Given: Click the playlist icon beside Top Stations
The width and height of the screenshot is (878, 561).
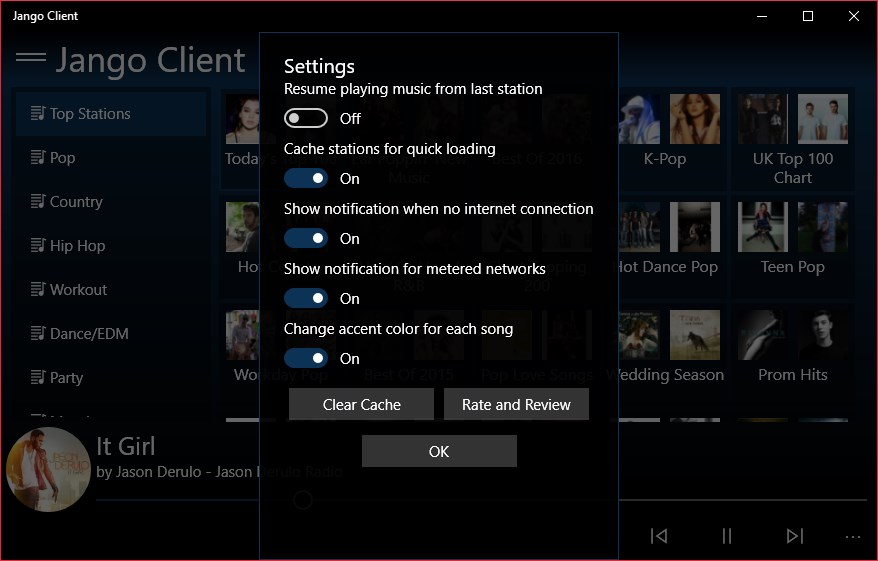Looking at the screenshot, I should pyautogui.click(x=38, y=113).
